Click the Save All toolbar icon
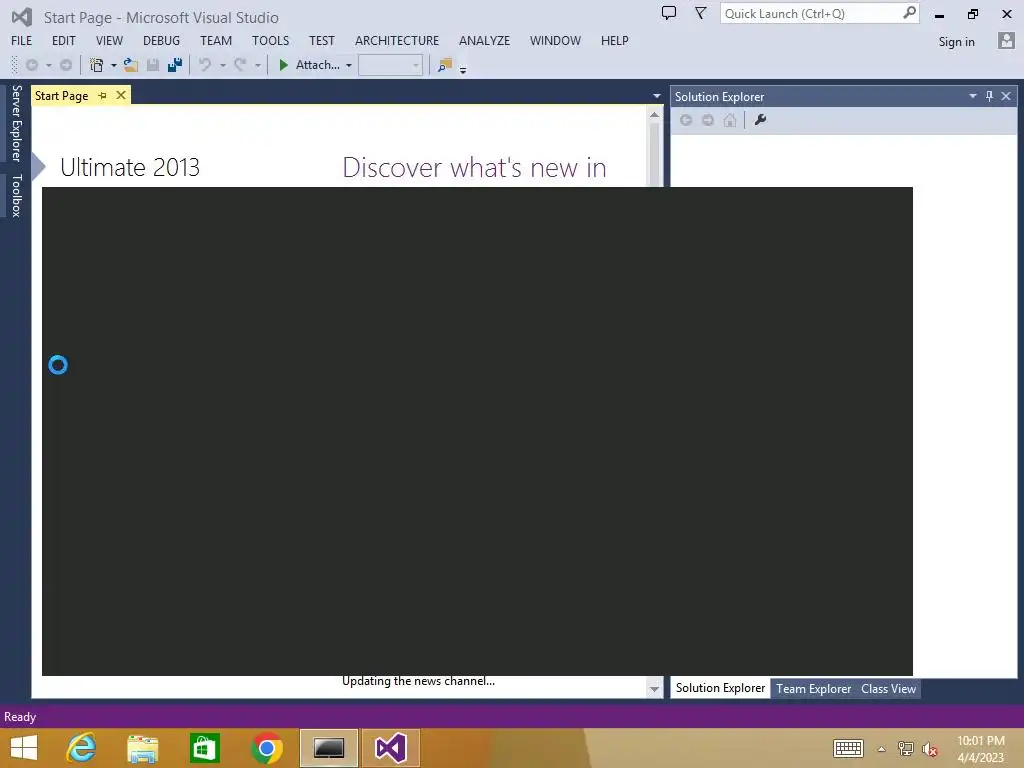Screen dimensions: 1024x768 pyautogui.click(x=175, y=65)
